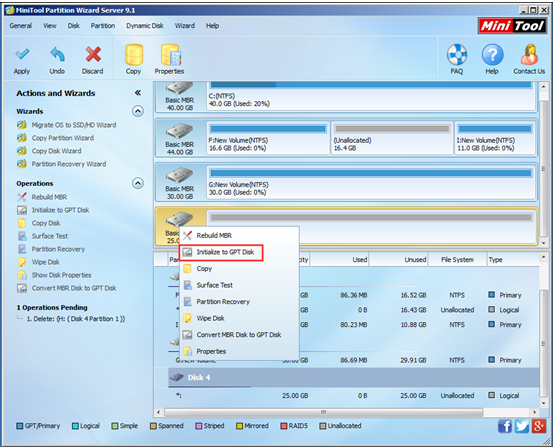
Task: Click Initialize to GPT Disk in Operations panel
Action: 60,210
